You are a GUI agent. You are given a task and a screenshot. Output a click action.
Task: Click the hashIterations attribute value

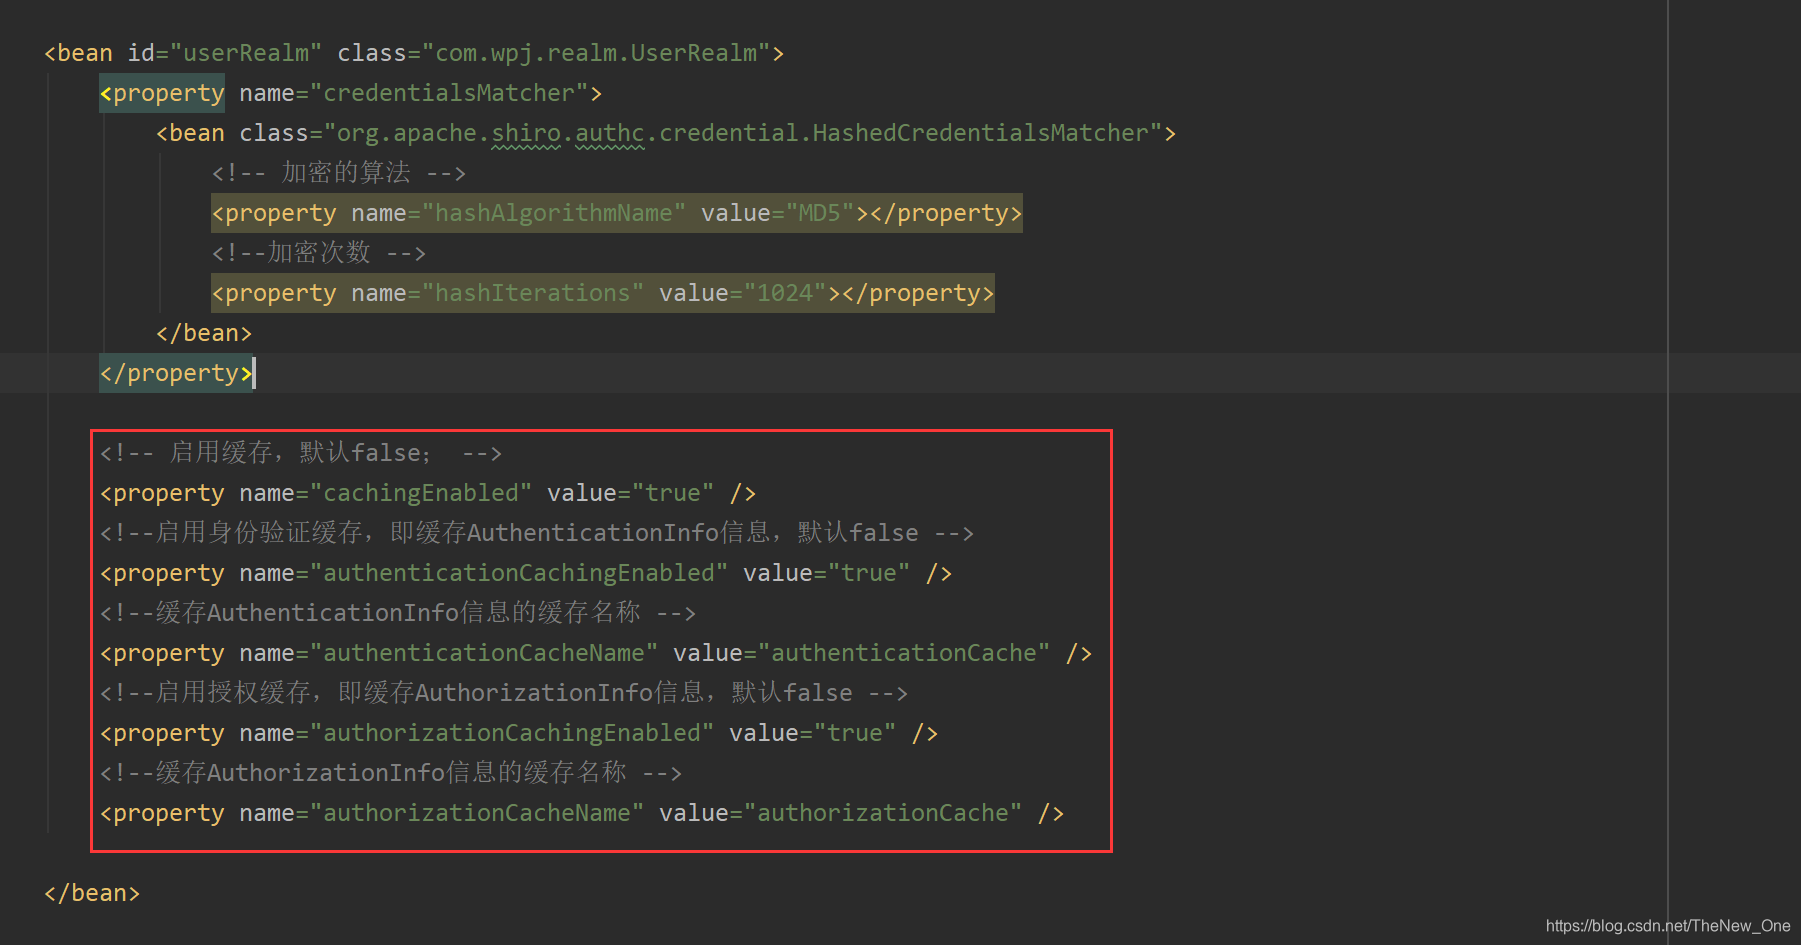coord(533,293)
